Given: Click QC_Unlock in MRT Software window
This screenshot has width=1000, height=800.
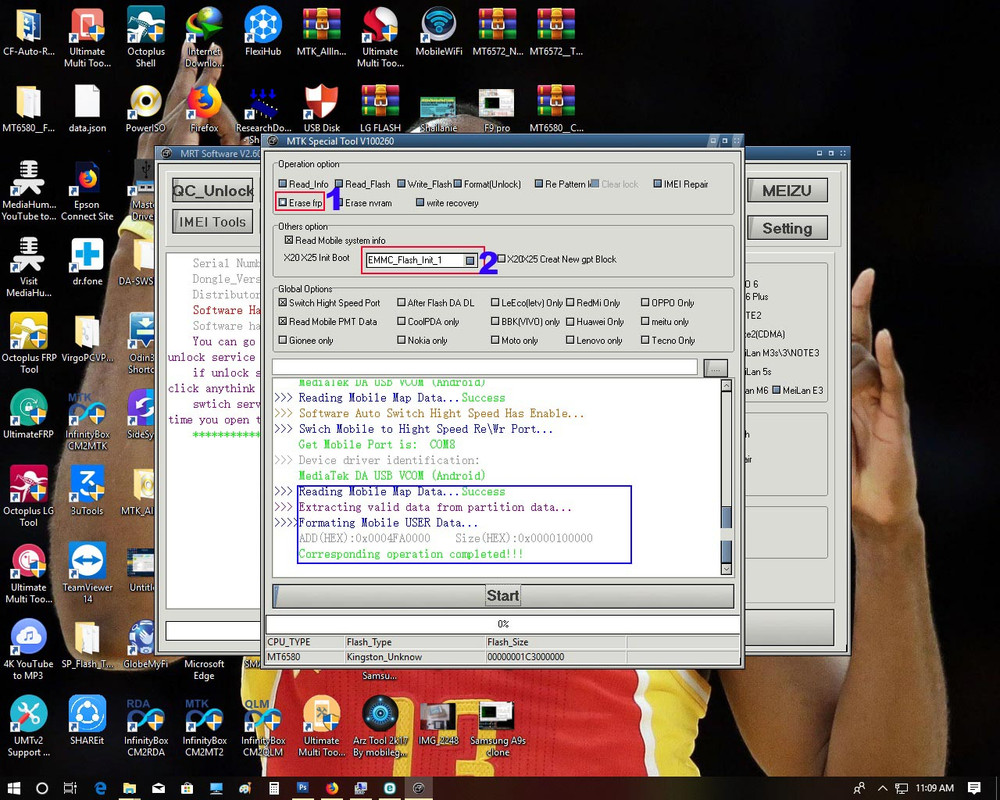Looking at the screenshot, I should (x=212, y=191).
